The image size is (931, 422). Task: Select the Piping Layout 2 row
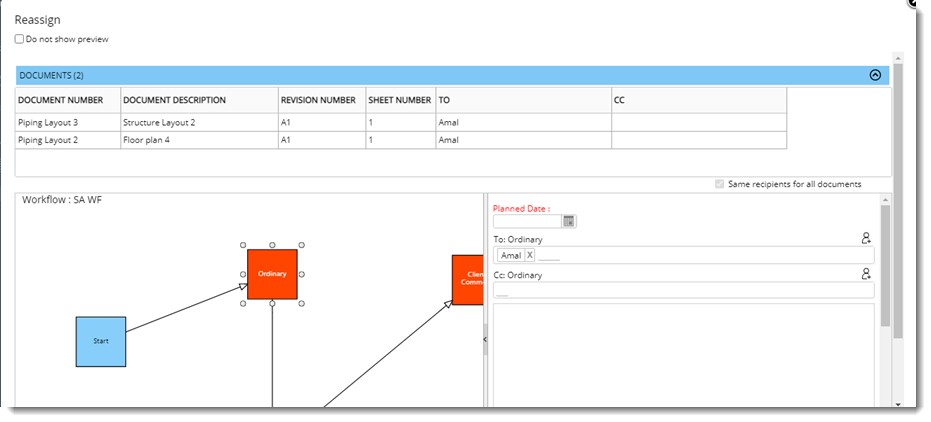(401, 140)
